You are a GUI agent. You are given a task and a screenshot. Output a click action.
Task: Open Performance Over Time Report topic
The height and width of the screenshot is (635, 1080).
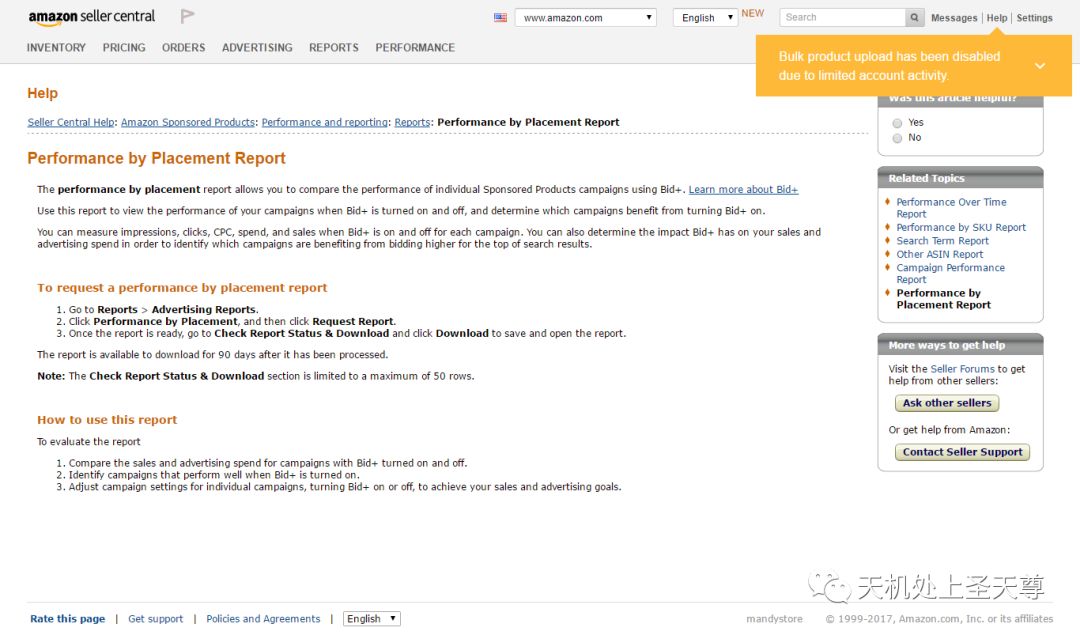coord(951,208)
